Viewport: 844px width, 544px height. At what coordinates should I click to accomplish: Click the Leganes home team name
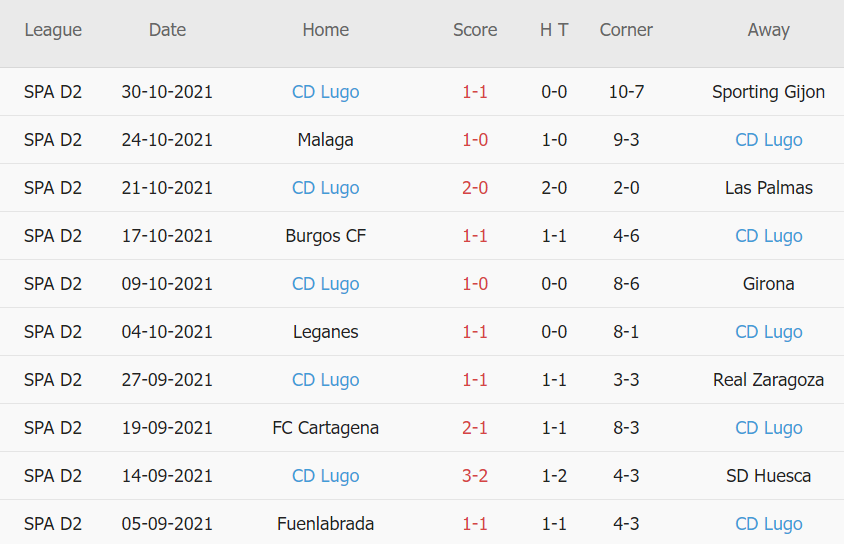(x=325, y=332)
